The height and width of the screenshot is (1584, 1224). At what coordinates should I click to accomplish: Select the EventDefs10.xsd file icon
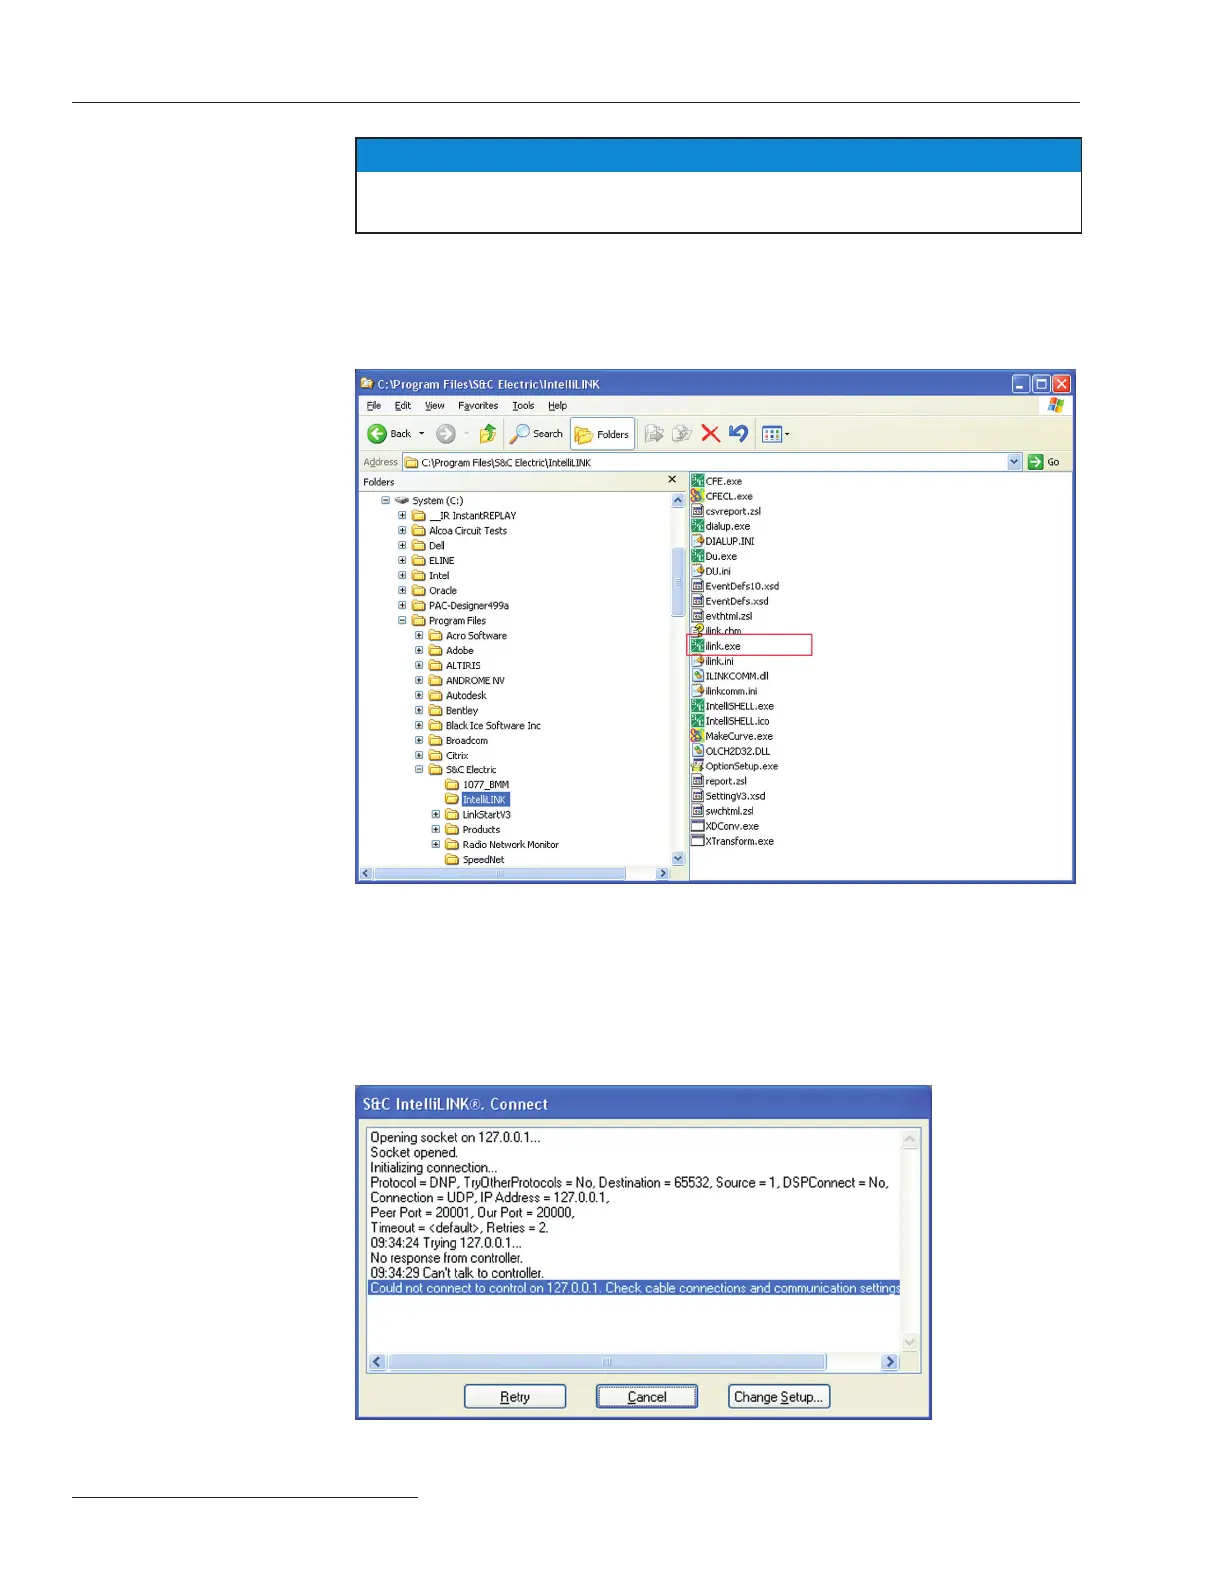[x=698, y=586]
